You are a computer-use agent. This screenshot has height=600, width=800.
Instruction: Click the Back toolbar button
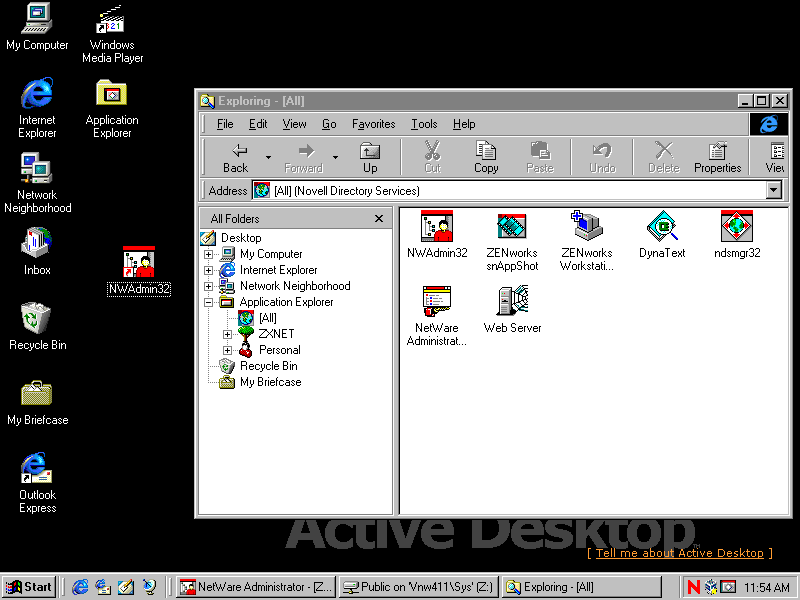coord(236,158)
